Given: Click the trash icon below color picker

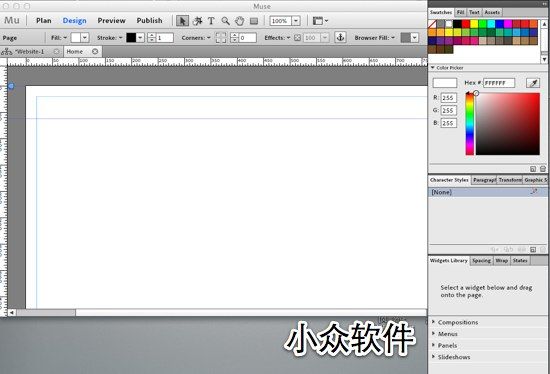Looking at the screenshot, I should click(x=543, y=169).
